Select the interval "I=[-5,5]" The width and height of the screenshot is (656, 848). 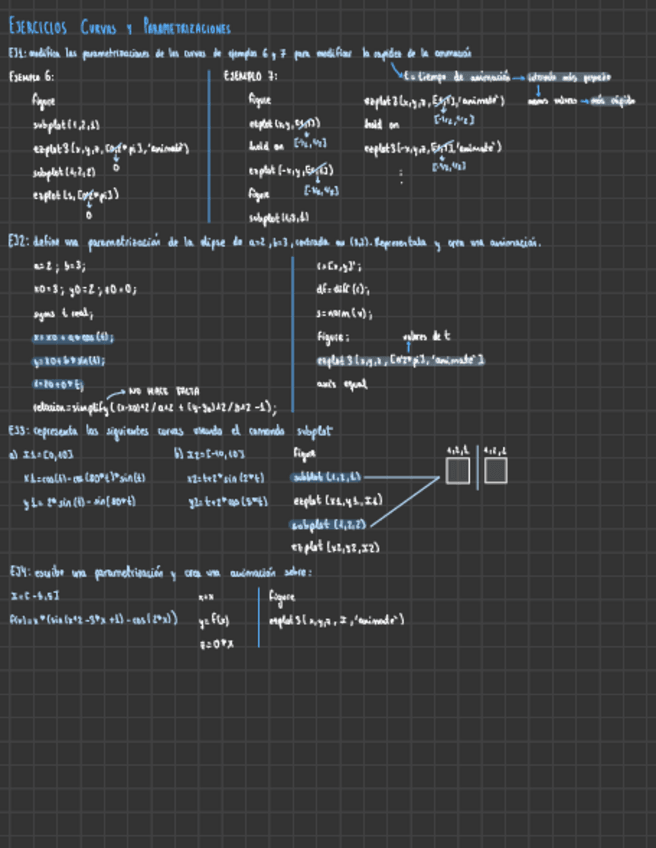coord(35,596)
